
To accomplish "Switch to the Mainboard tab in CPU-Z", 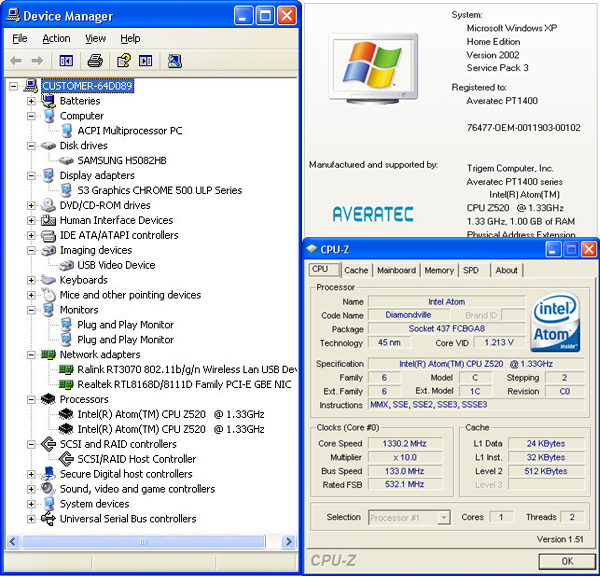I will point(396,270).
